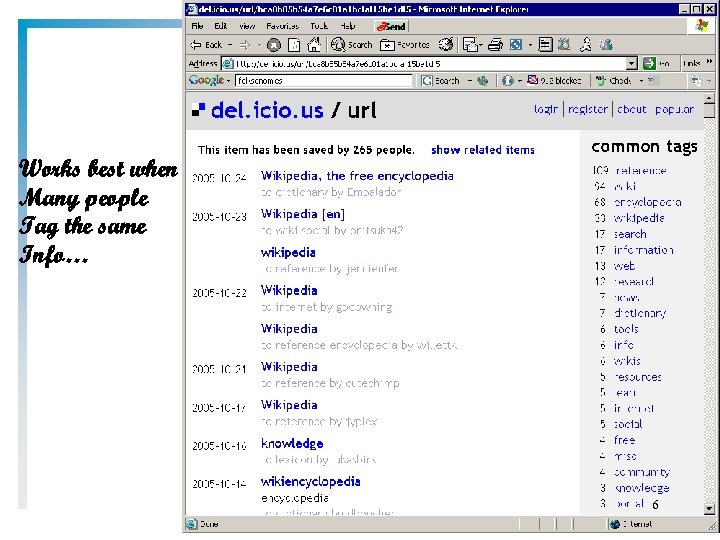
Task: Click the community common tag
Action: point(642,472)
